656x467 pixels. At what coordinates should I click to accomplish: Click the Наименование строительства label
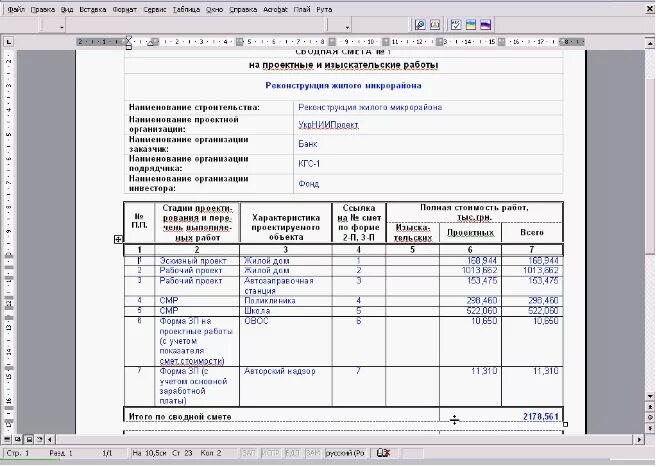pyautogui.click(x=194, y=108)
